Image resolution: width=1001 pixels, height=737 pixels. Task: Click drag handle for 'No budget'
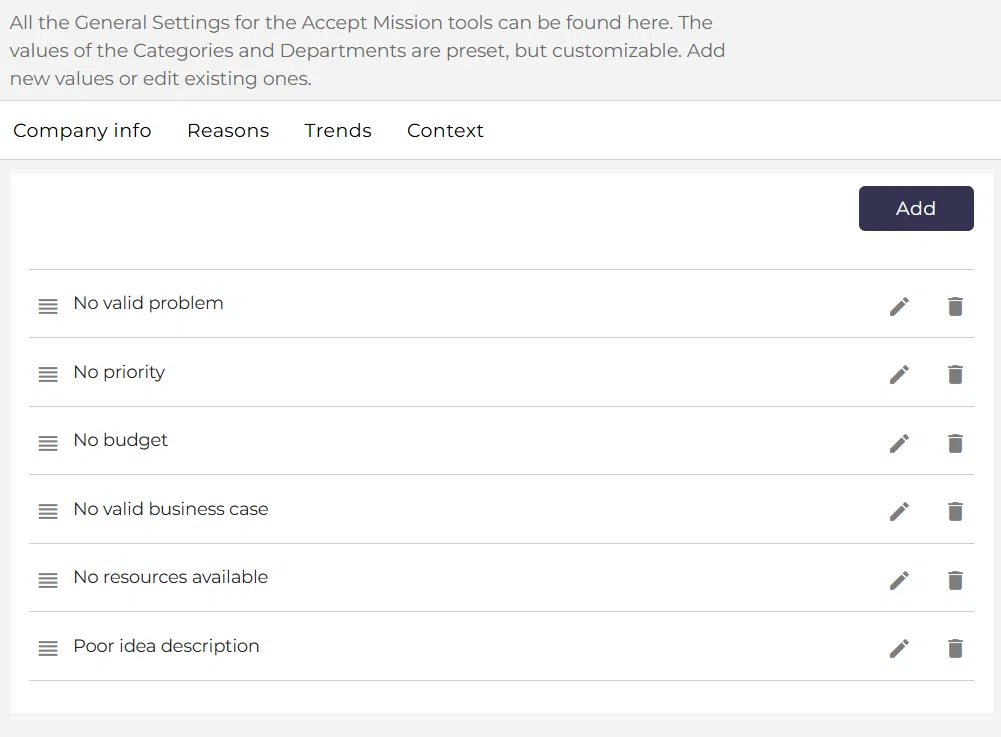point(48,443)
